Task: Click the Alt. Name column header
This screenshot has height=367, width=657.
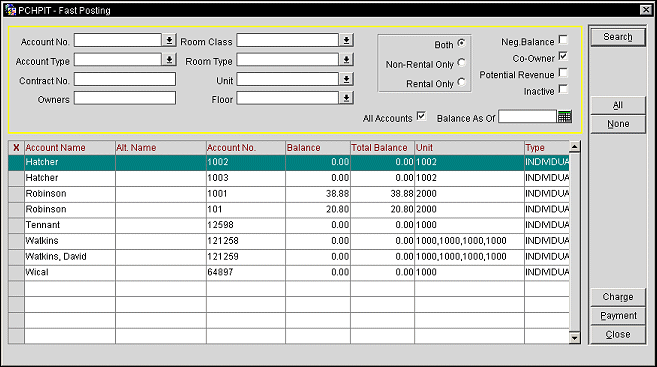Action: (x=161, y=147)
